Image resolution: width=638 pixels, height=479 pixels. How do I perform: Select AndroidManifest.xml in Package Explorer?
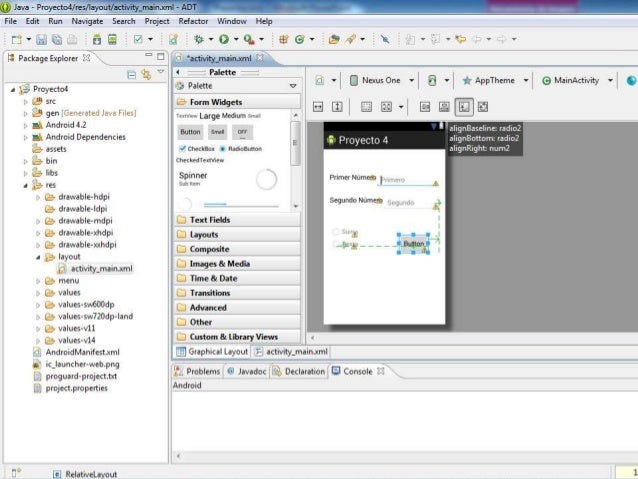(82, 352)
